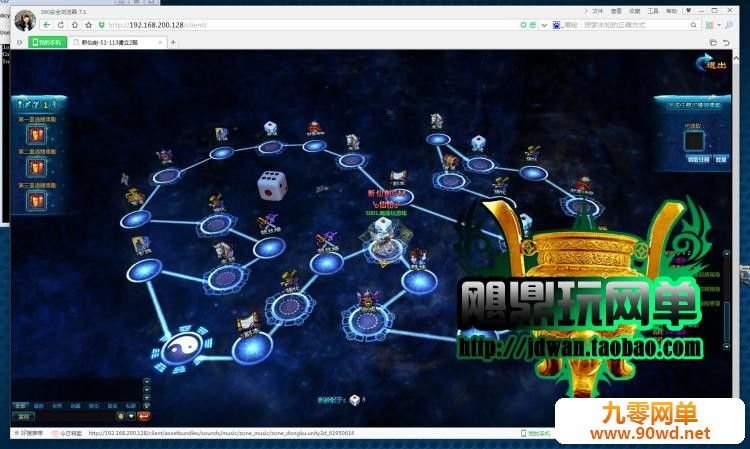The image size is (750, 449).
Task: Click the browser user avatar
Action: [x=25, y=20]
